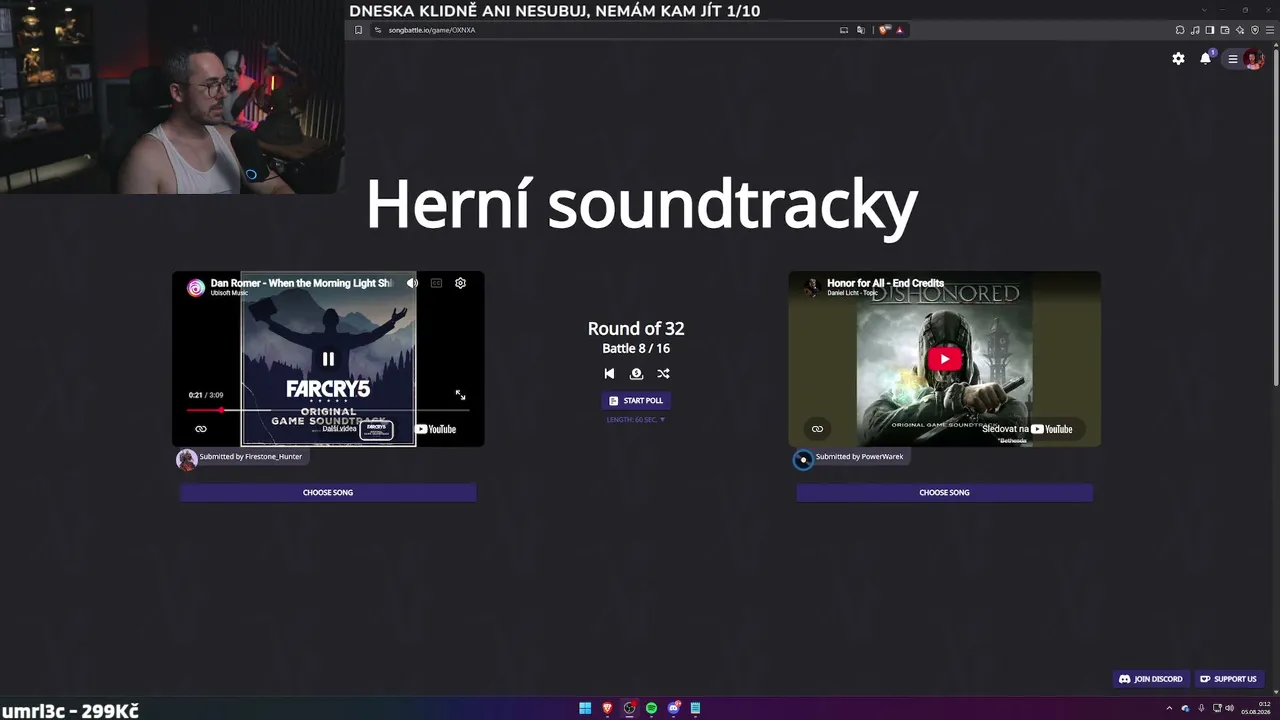Open Leo AI sparkle icon
This screenshot has height=720, width=1280.
pyautogui.click(x=1240, y=30)
